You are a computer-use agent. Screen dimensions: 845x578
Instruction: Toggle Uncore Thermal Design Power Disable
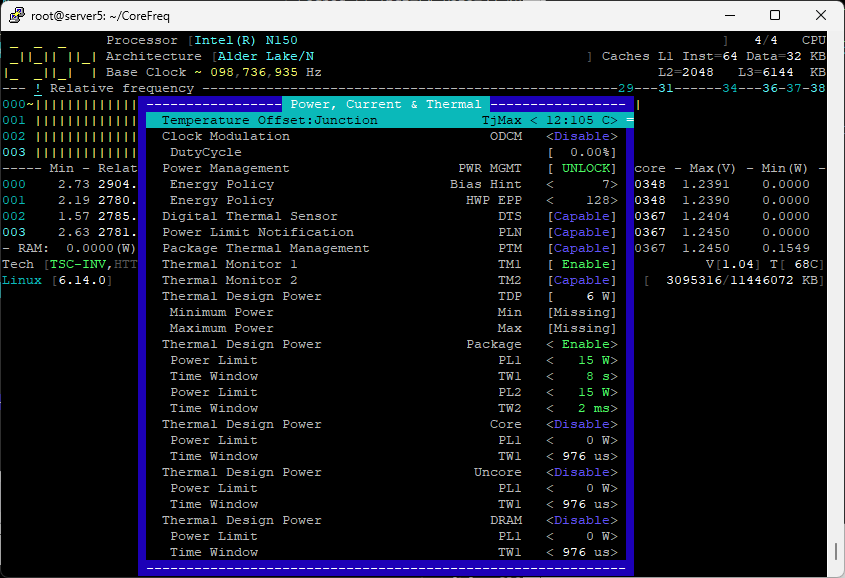coord(581,472)
